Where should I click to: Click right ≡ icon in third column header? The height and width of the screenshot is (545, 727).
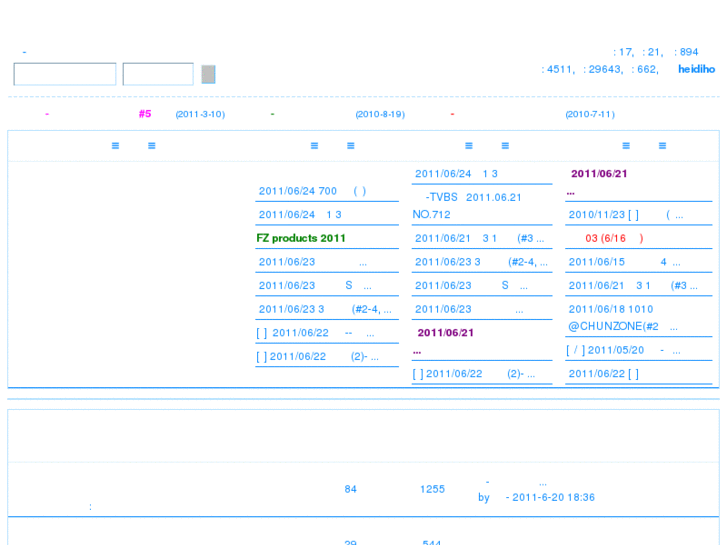click(505, 146)
